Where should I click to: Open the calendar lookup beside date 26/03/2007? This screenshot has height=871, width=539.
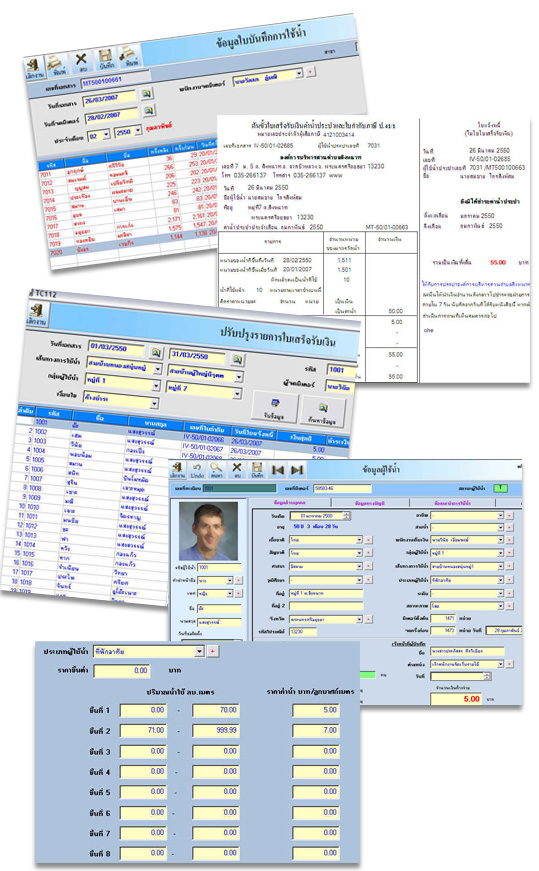tap(147, 94)
